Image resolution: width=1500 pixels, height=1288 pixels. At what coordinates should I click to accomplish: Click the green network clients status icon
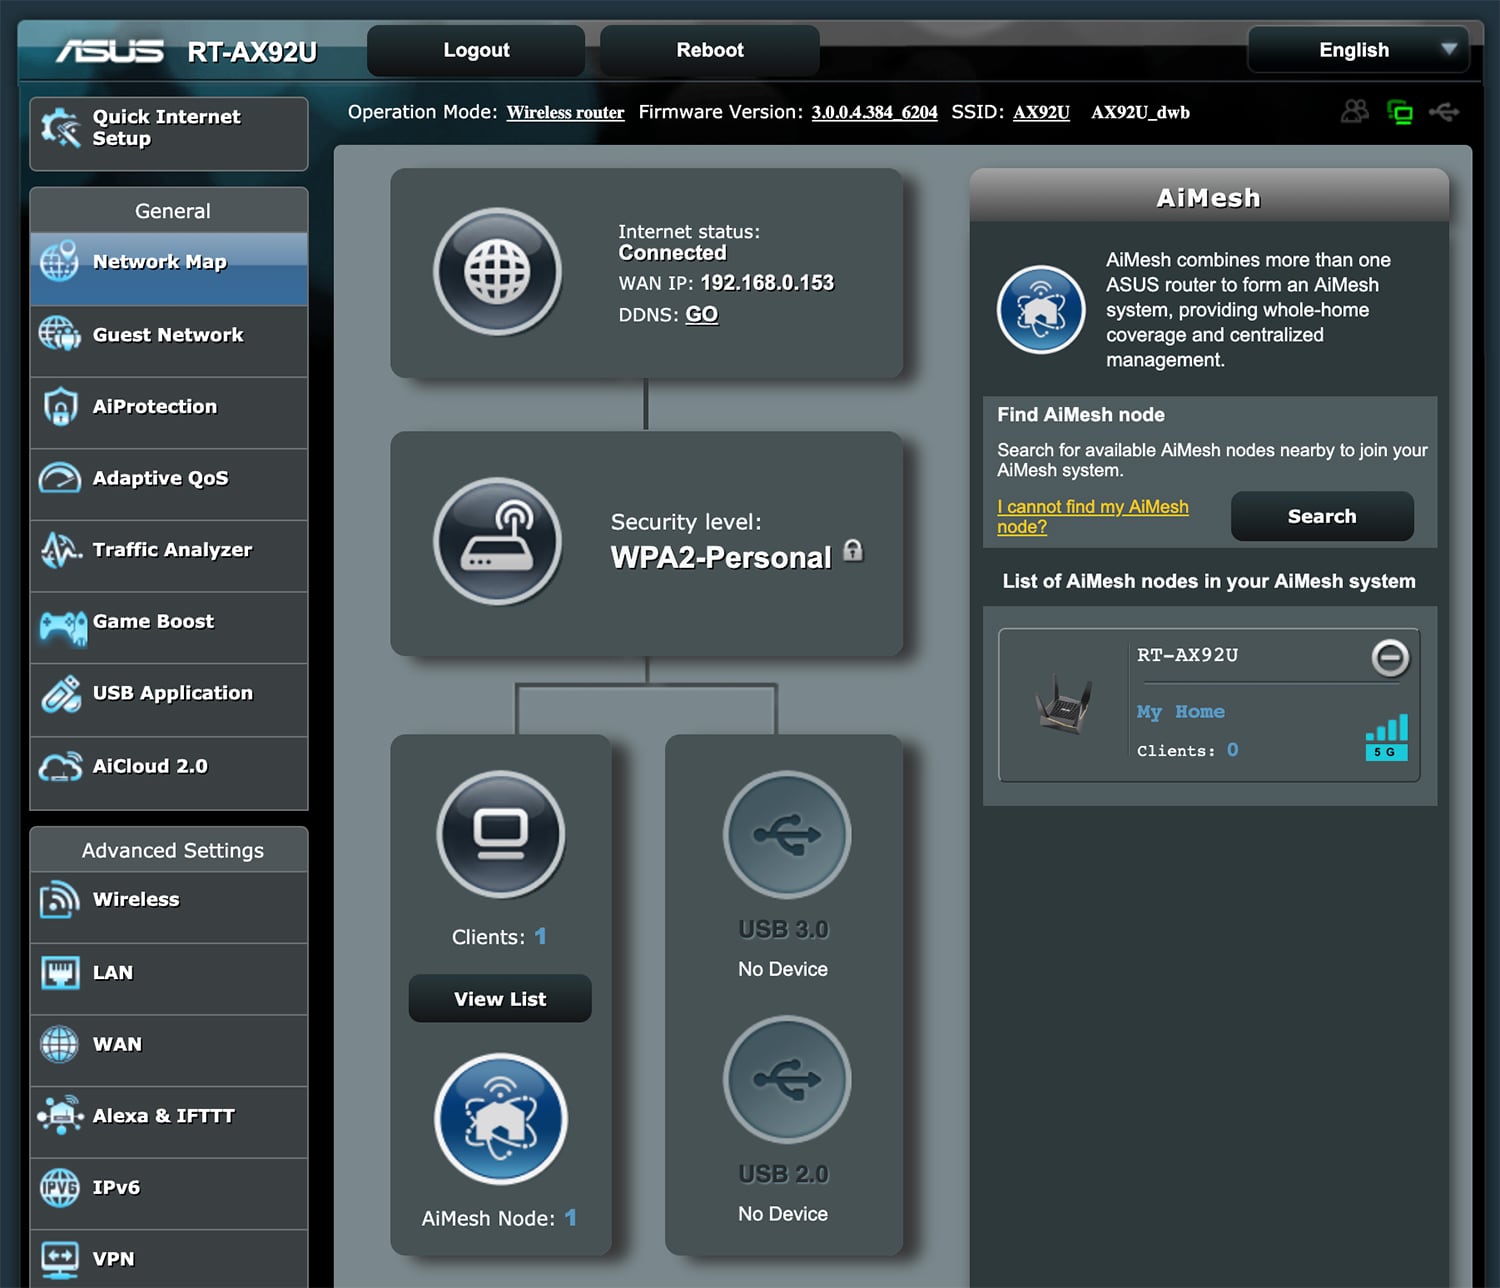(x=1400, y=112)
